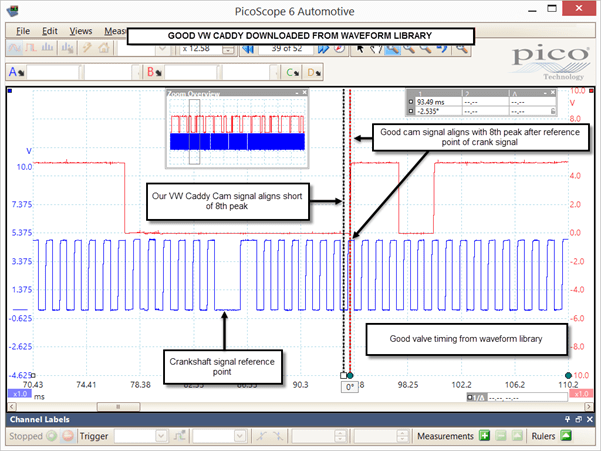The image size is (601, 451).
Task: Open advanced trigger settings icon
Action: pyautogui.click(x=179, y=436)
